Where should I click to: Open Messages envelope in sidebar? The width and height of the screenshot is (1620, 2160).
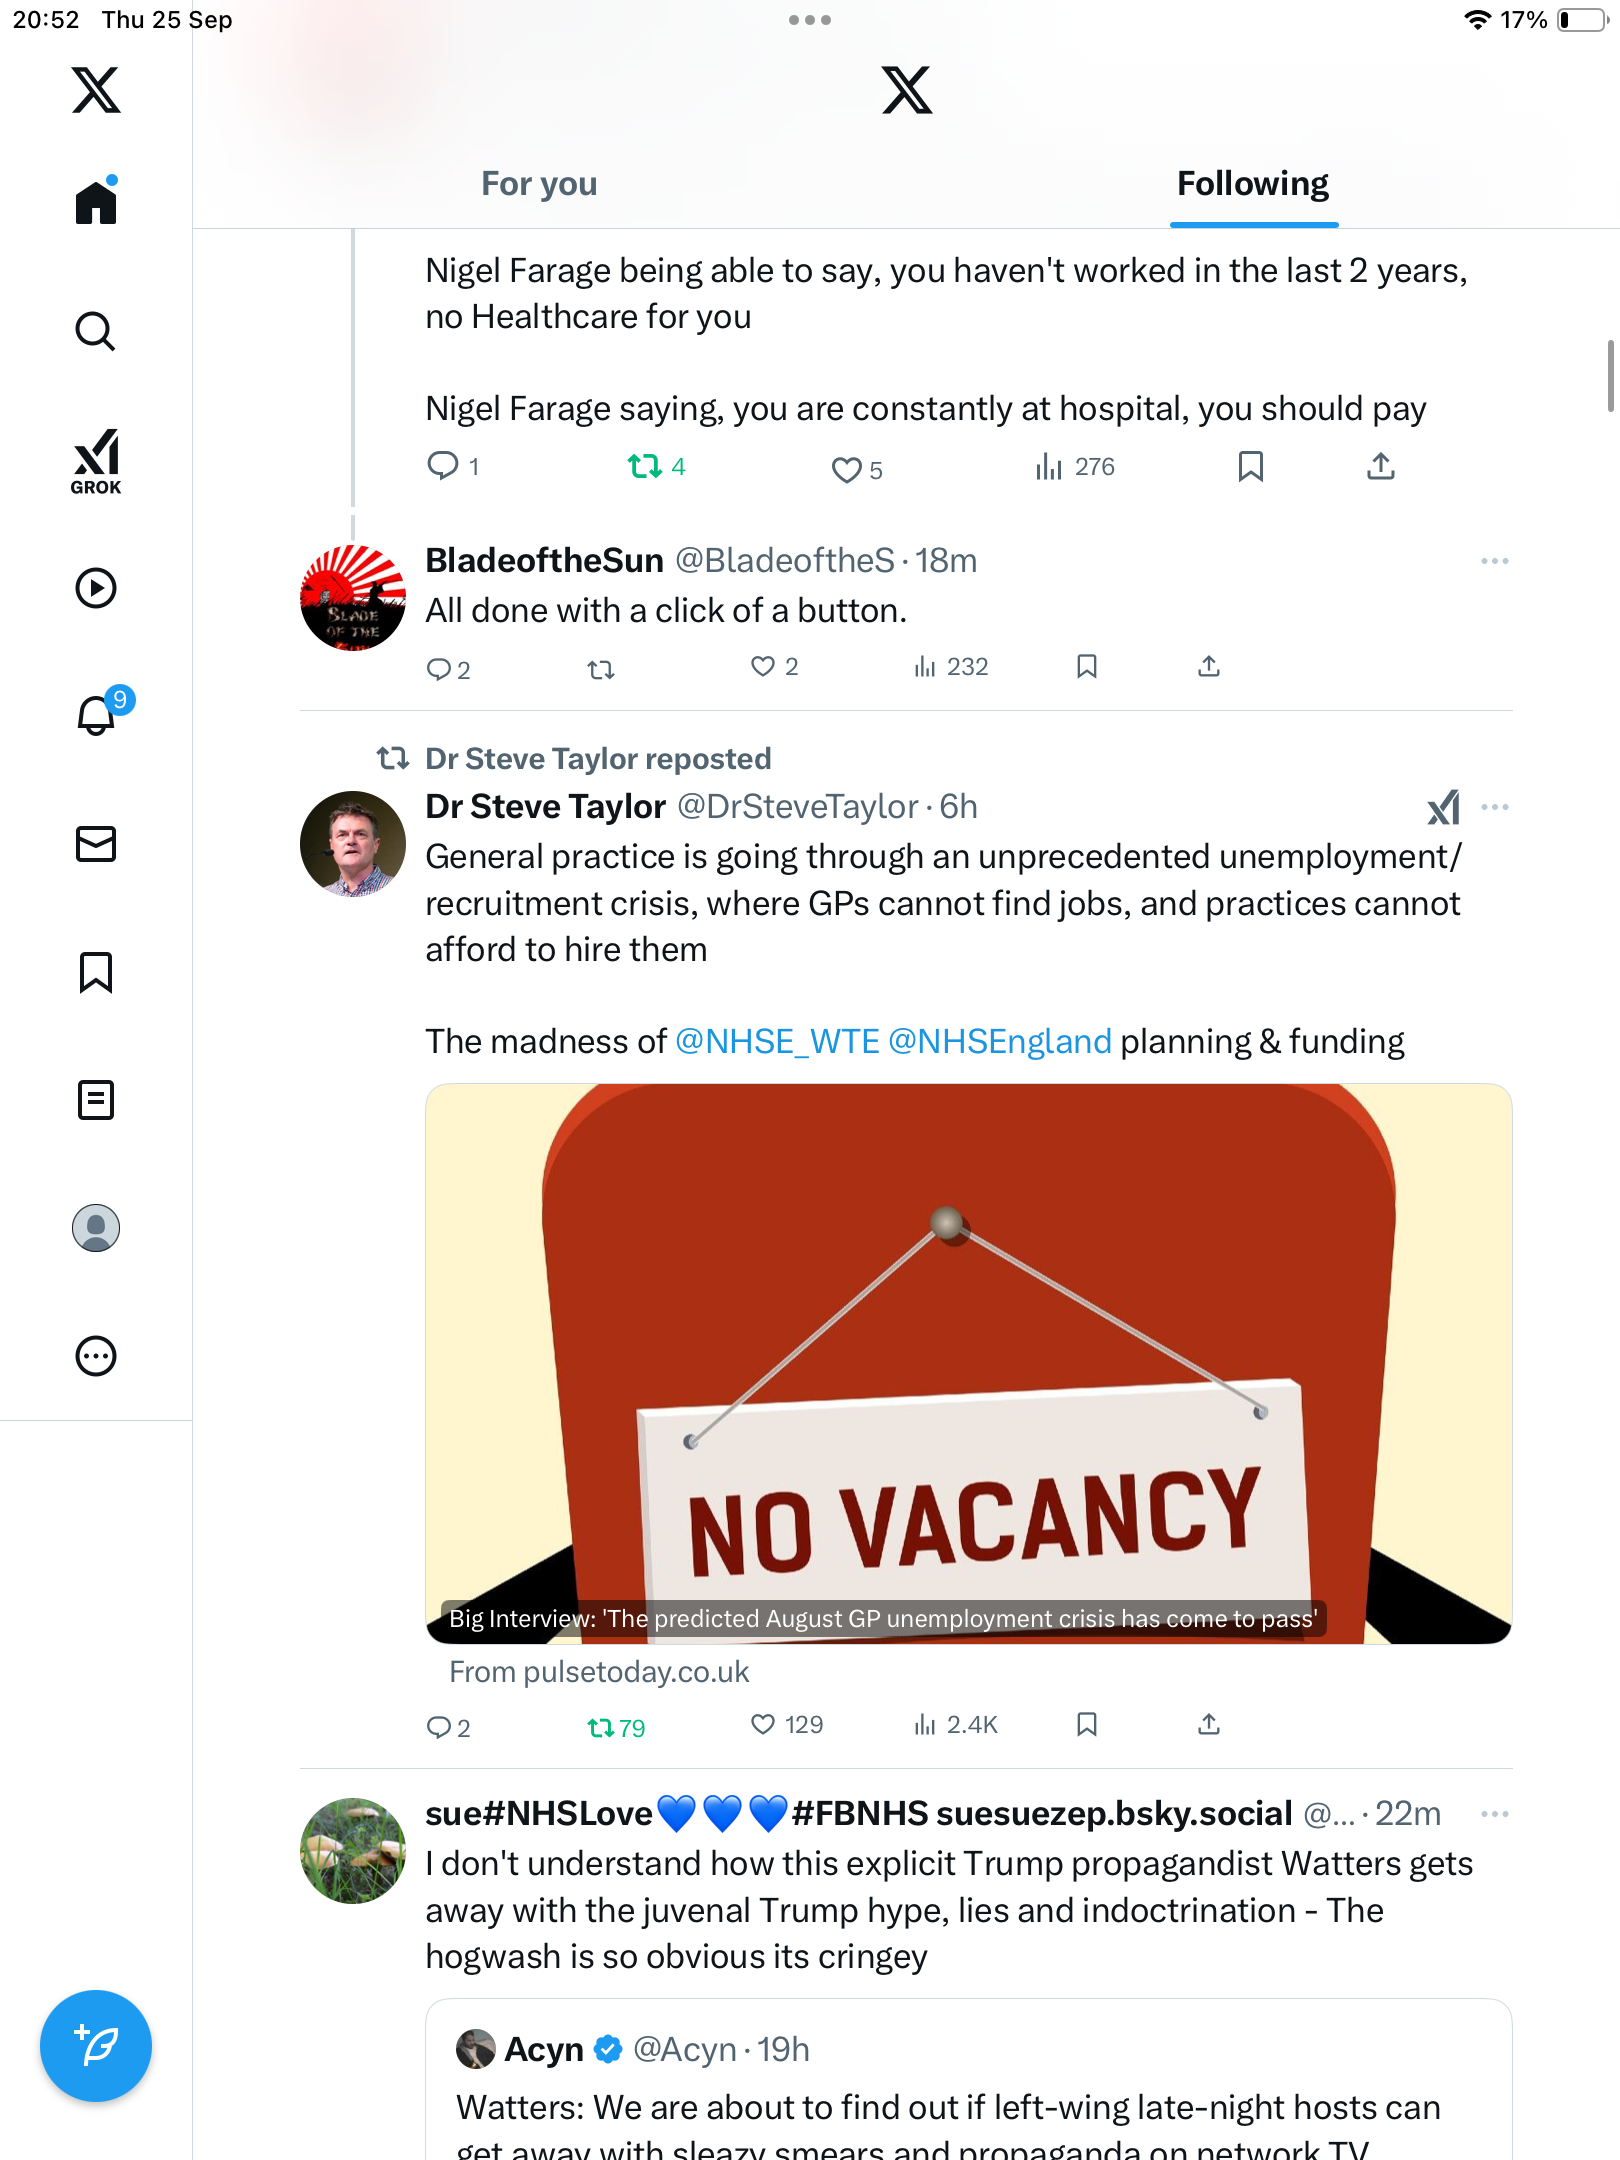click(x=96, y=844)
